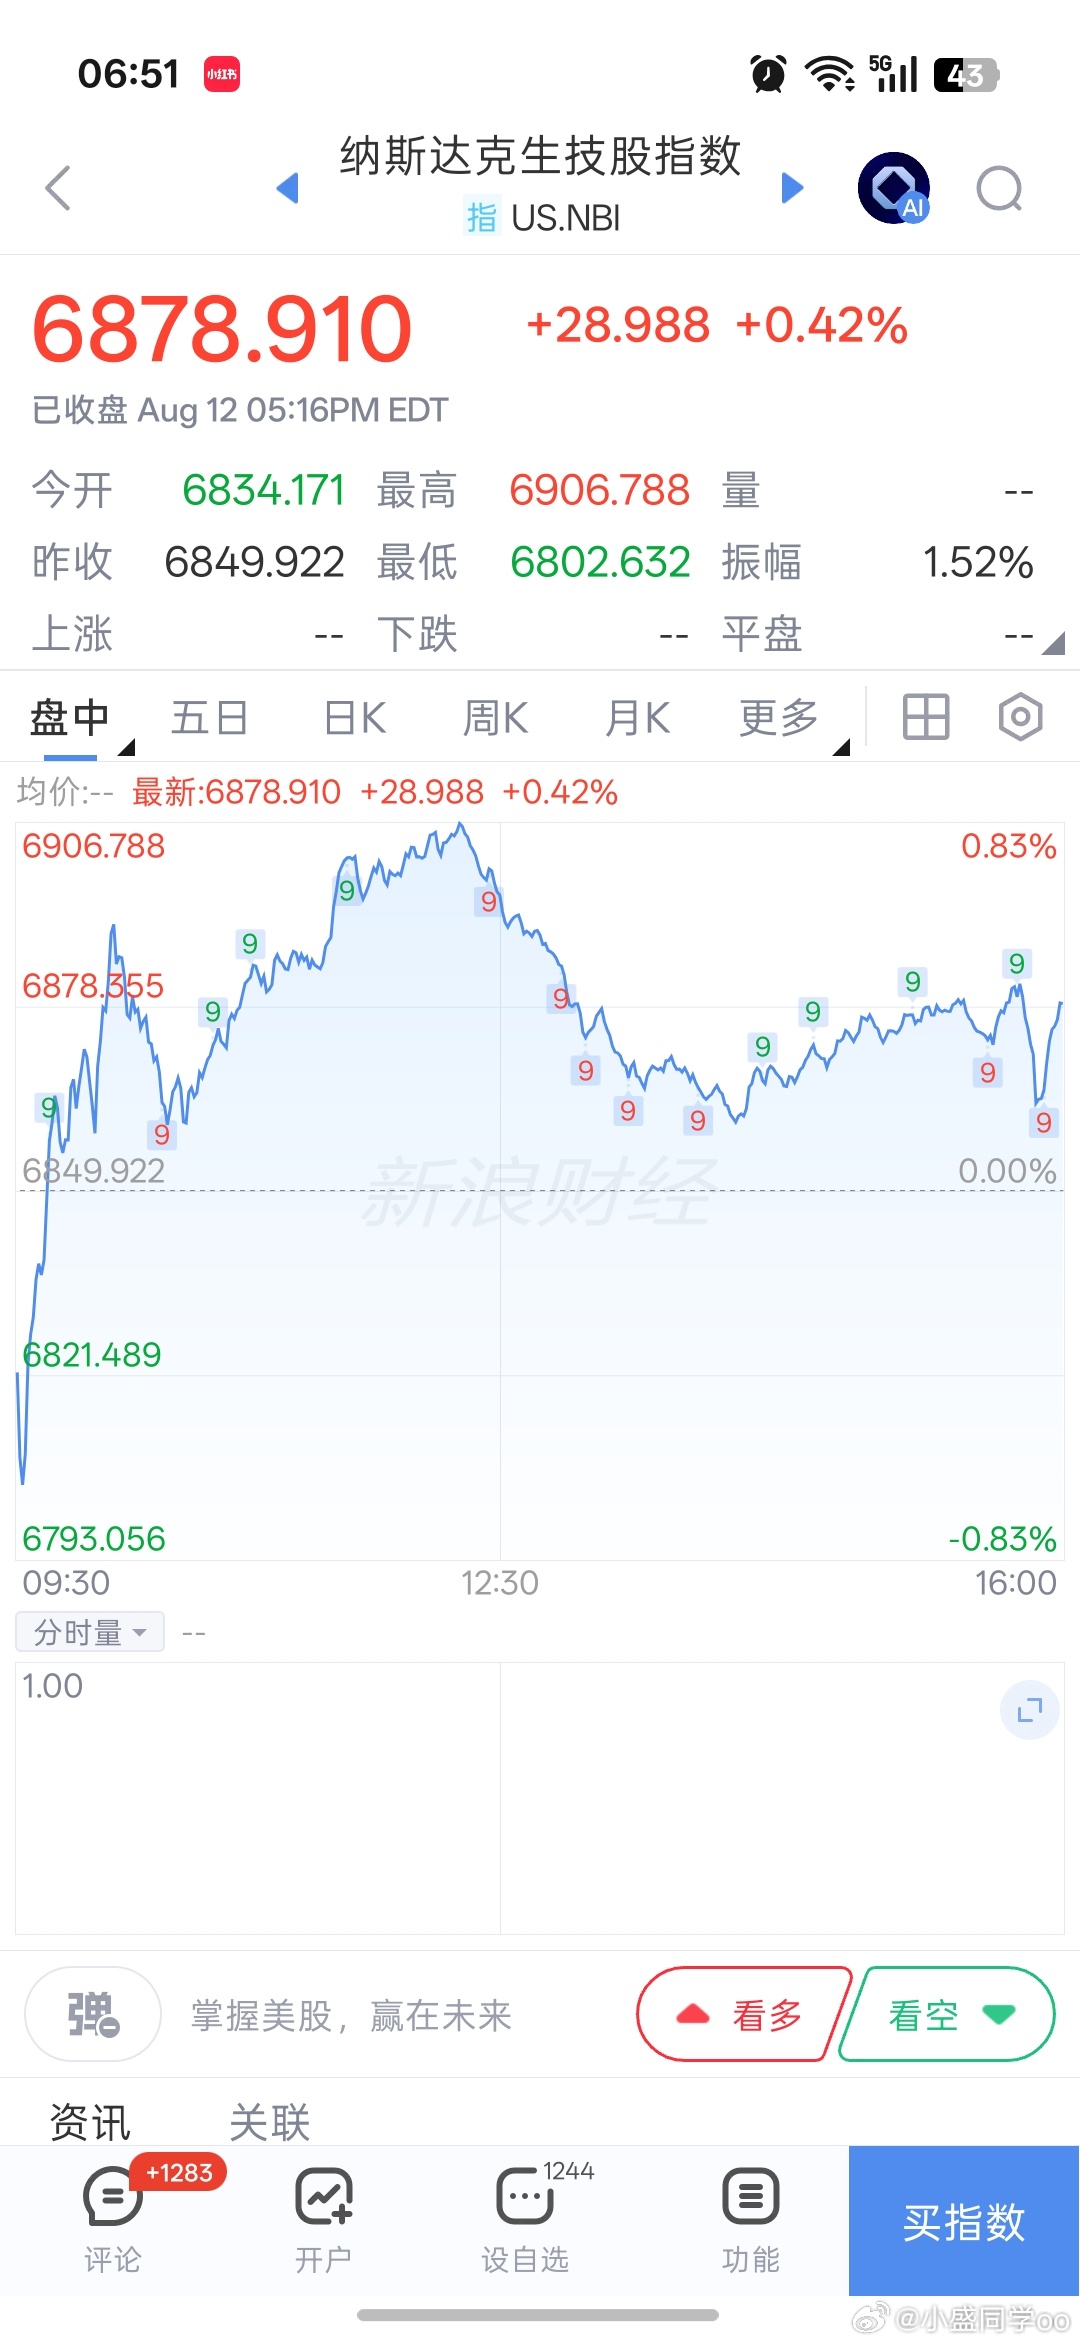Open the AI assistant icon

click(894, 188)
